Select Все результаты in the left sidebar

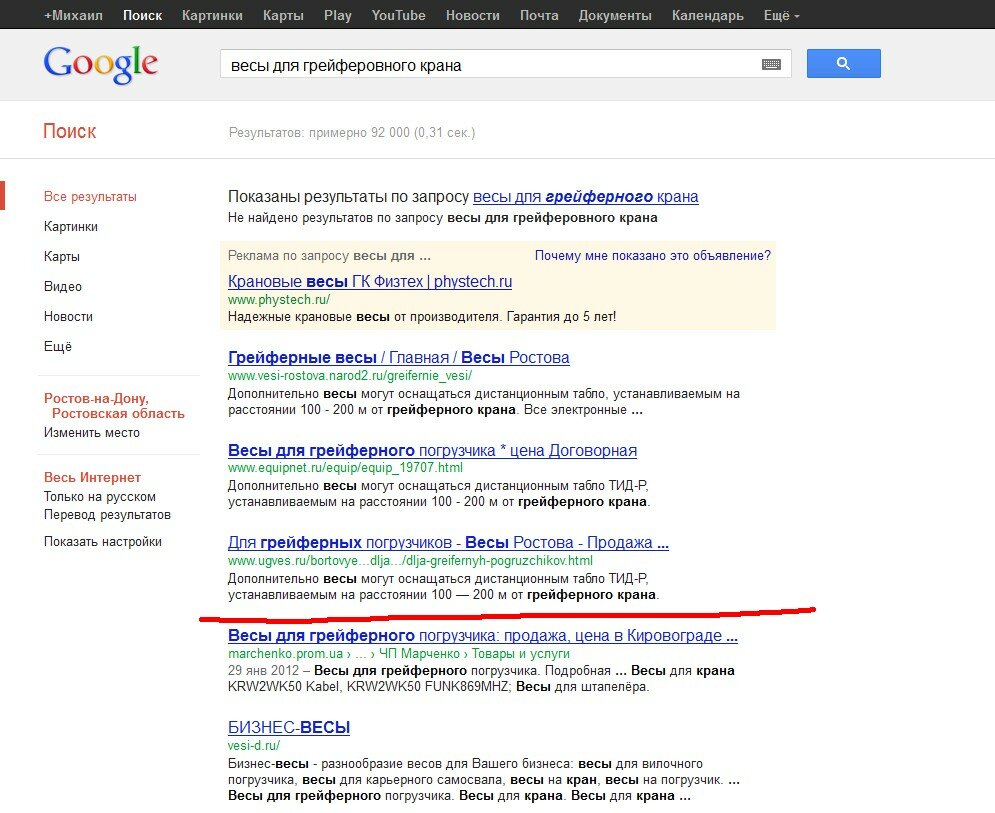[x=90, y=197]
